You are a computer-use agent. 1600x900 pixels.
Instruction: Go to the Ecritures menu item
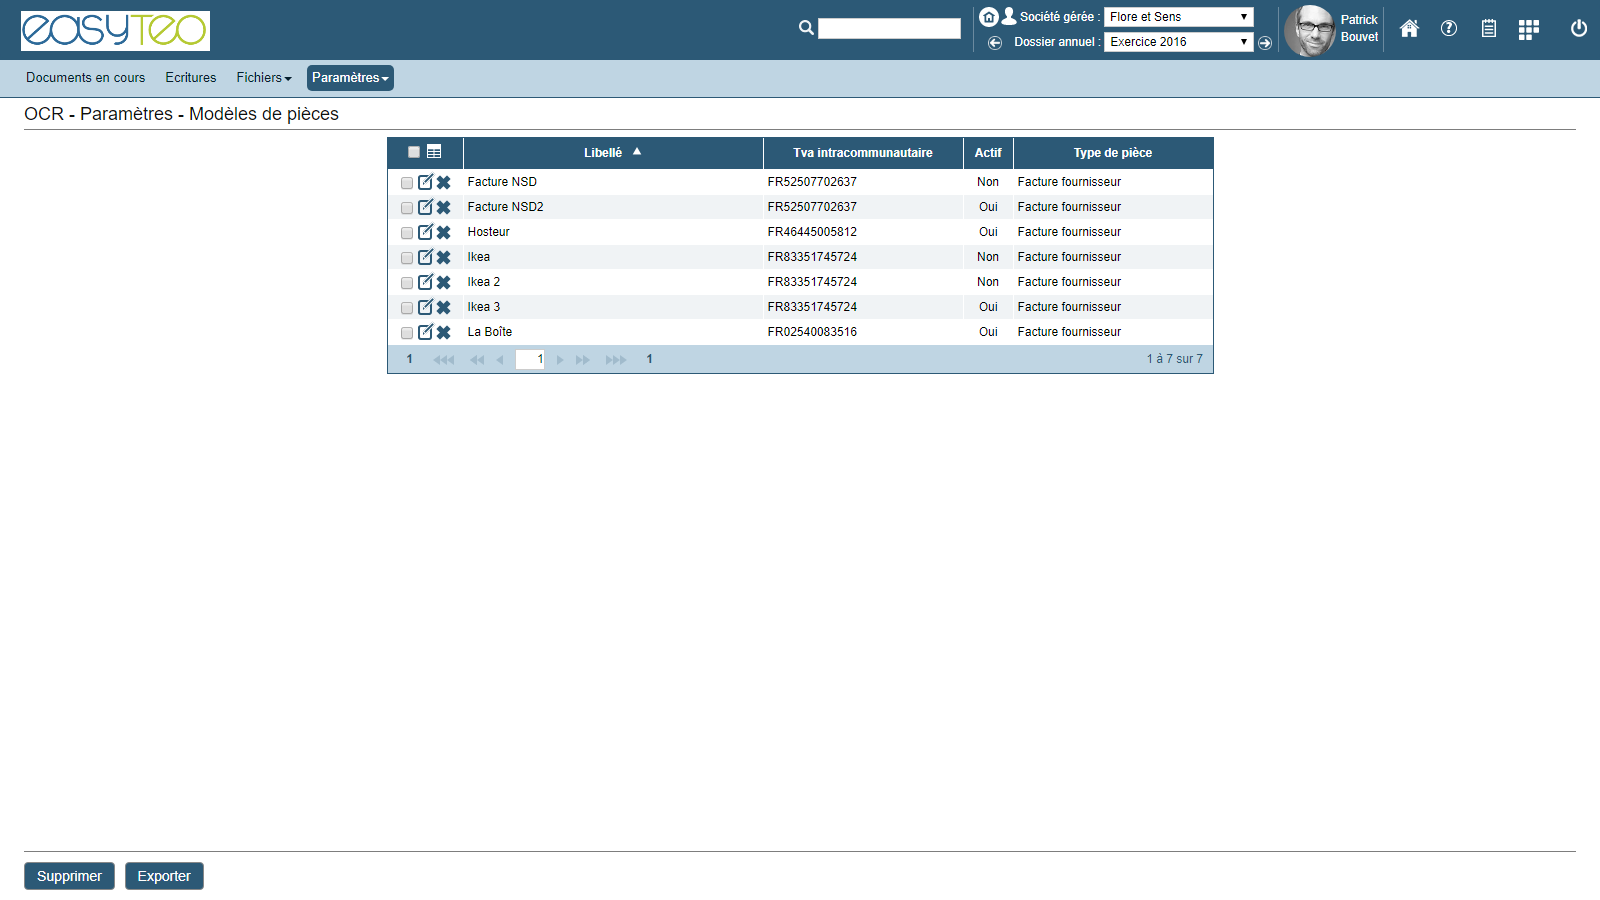[x=190, y=78]
